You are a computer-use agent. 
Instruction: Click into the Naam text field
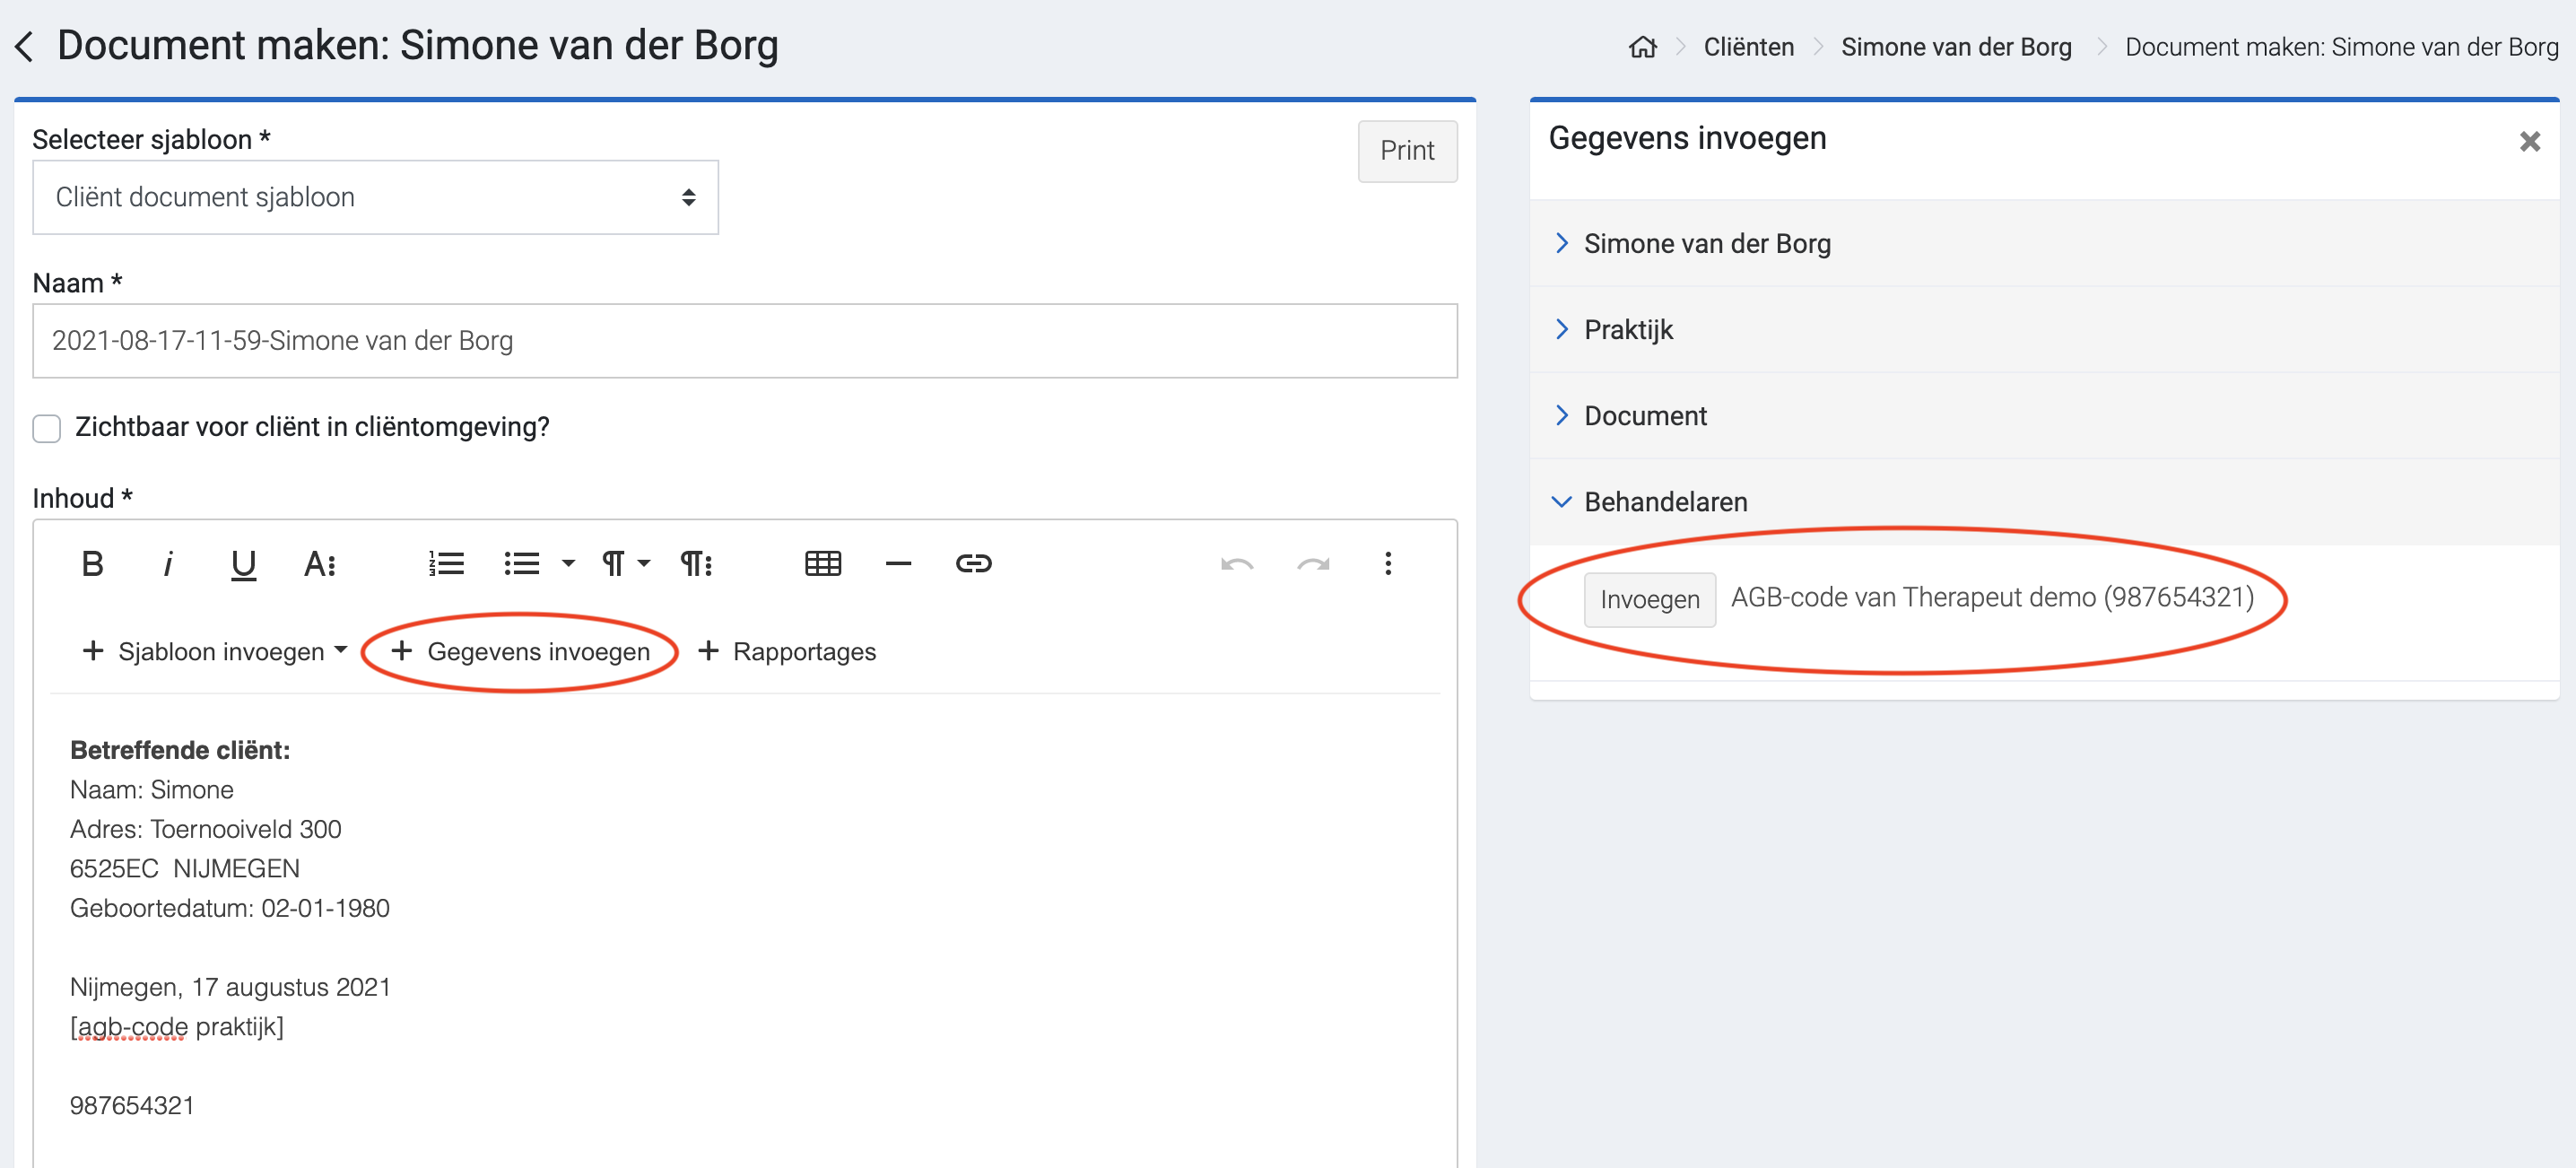(744, 341)
